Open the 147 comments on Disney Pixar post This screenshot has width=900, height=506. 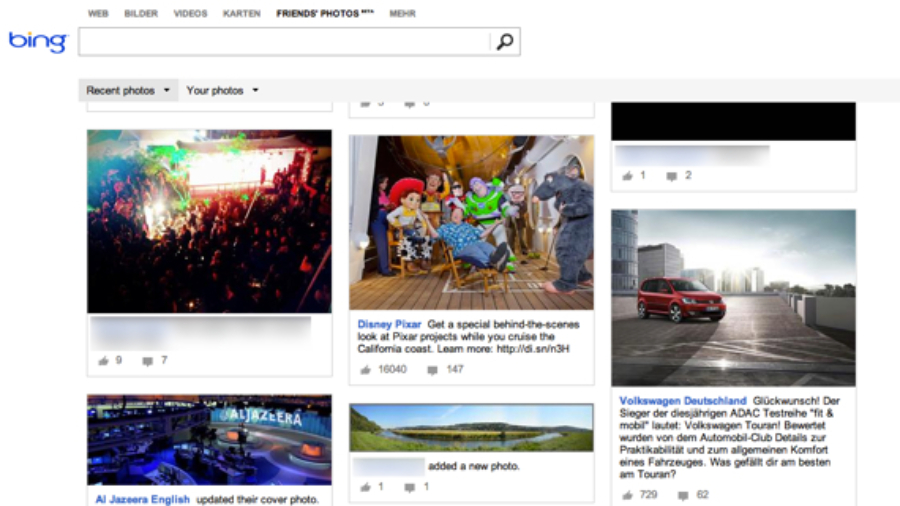coord(433,370)
